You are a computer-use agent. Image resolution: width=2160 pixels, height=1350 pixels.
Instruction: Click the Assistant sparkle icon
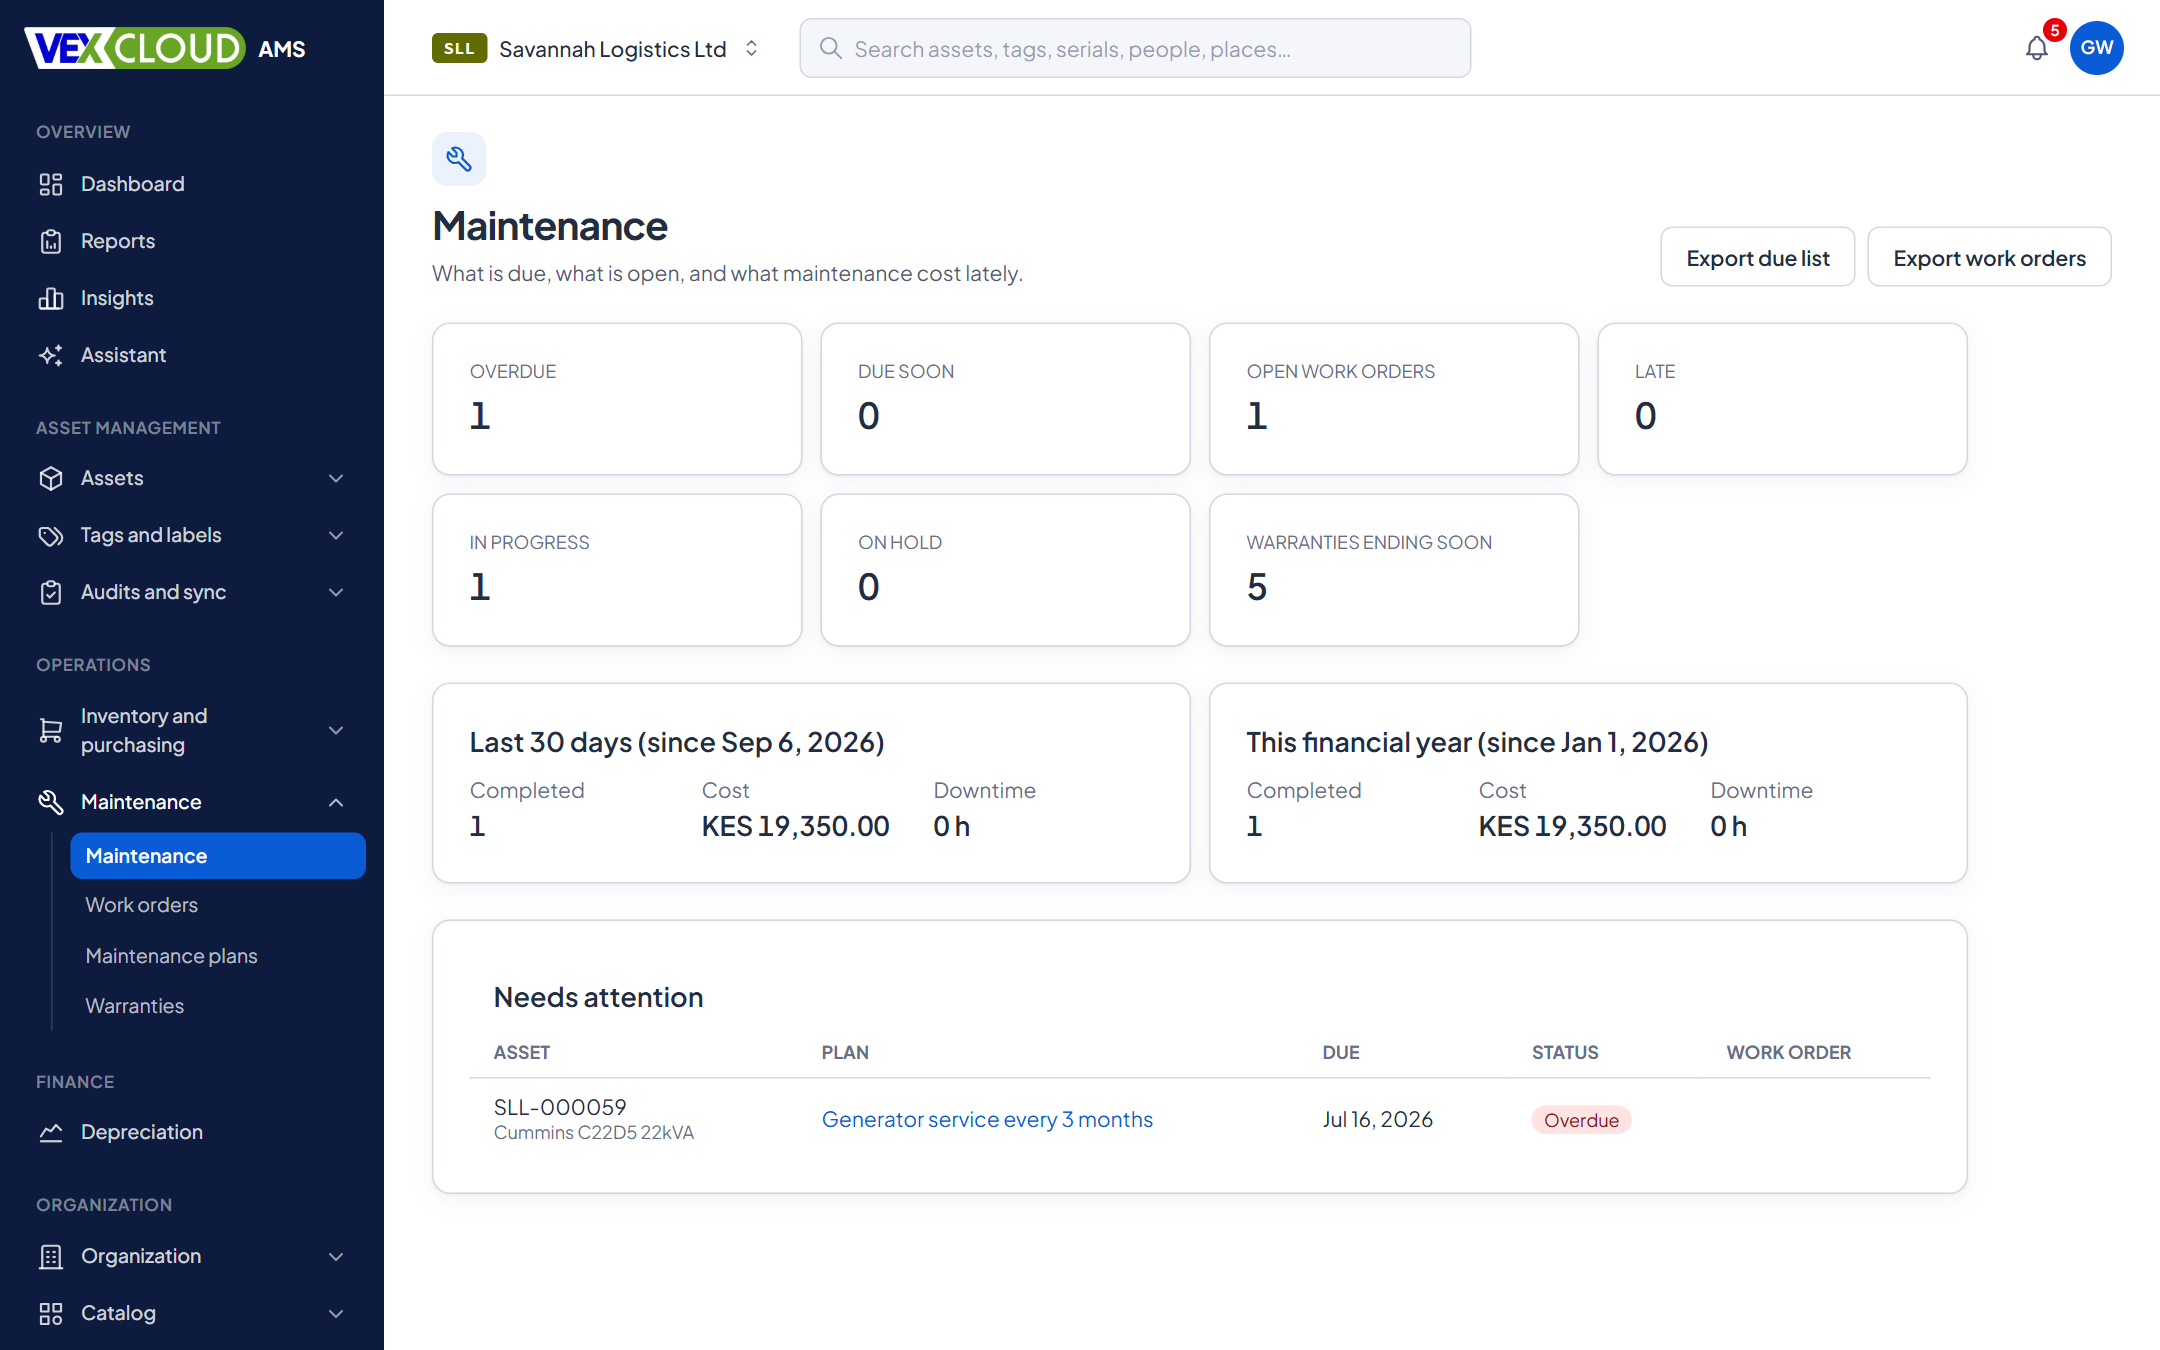click(x=51, y=355)
